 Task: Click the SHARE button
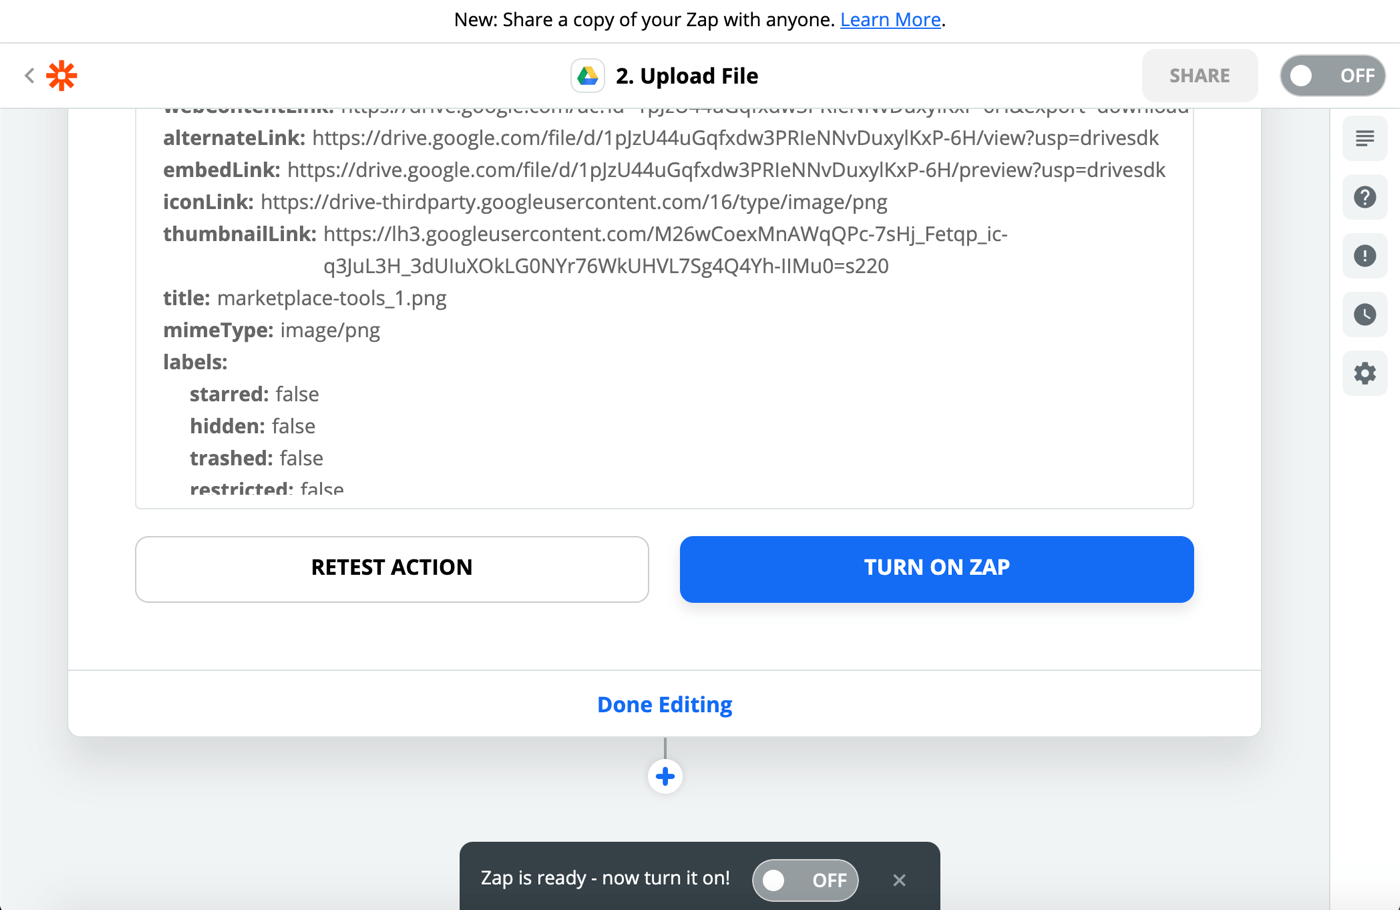coord(1199,75)
